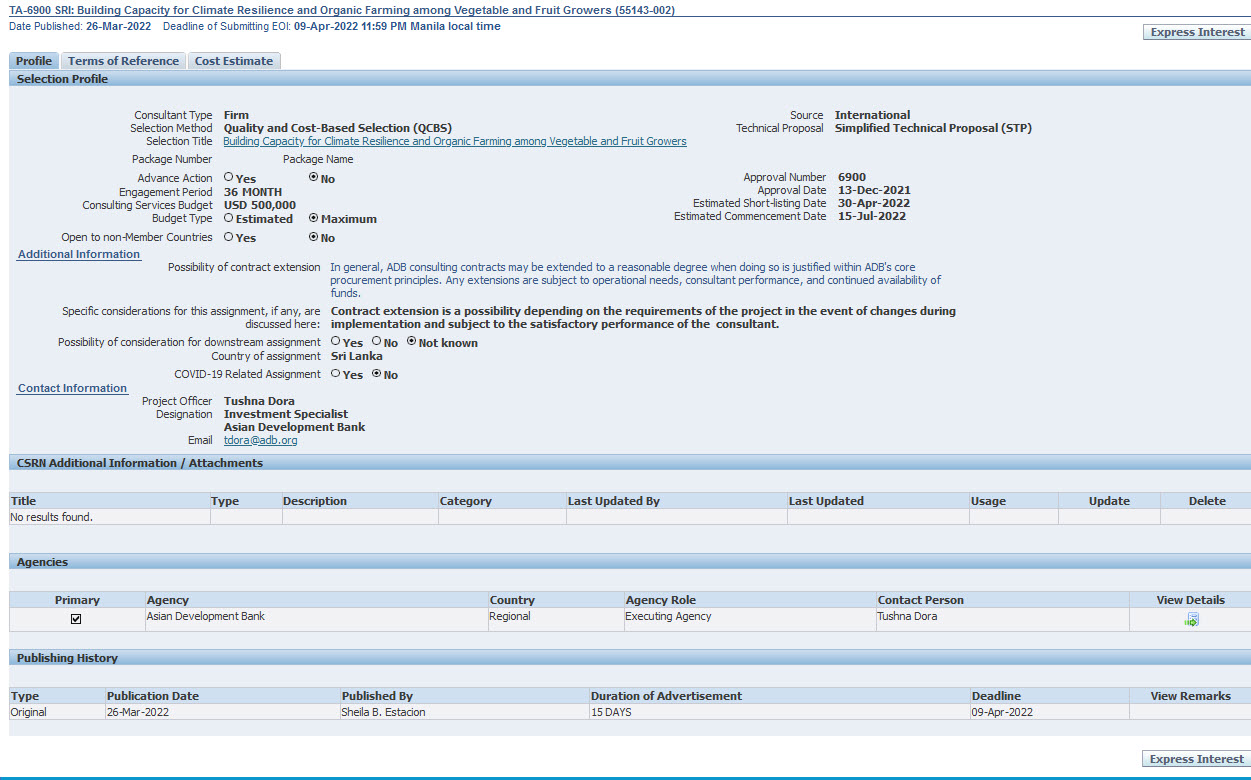The image size is (1251, 780).
Task: Switch to the Terms of Reference tab
Action: [123, 61]
